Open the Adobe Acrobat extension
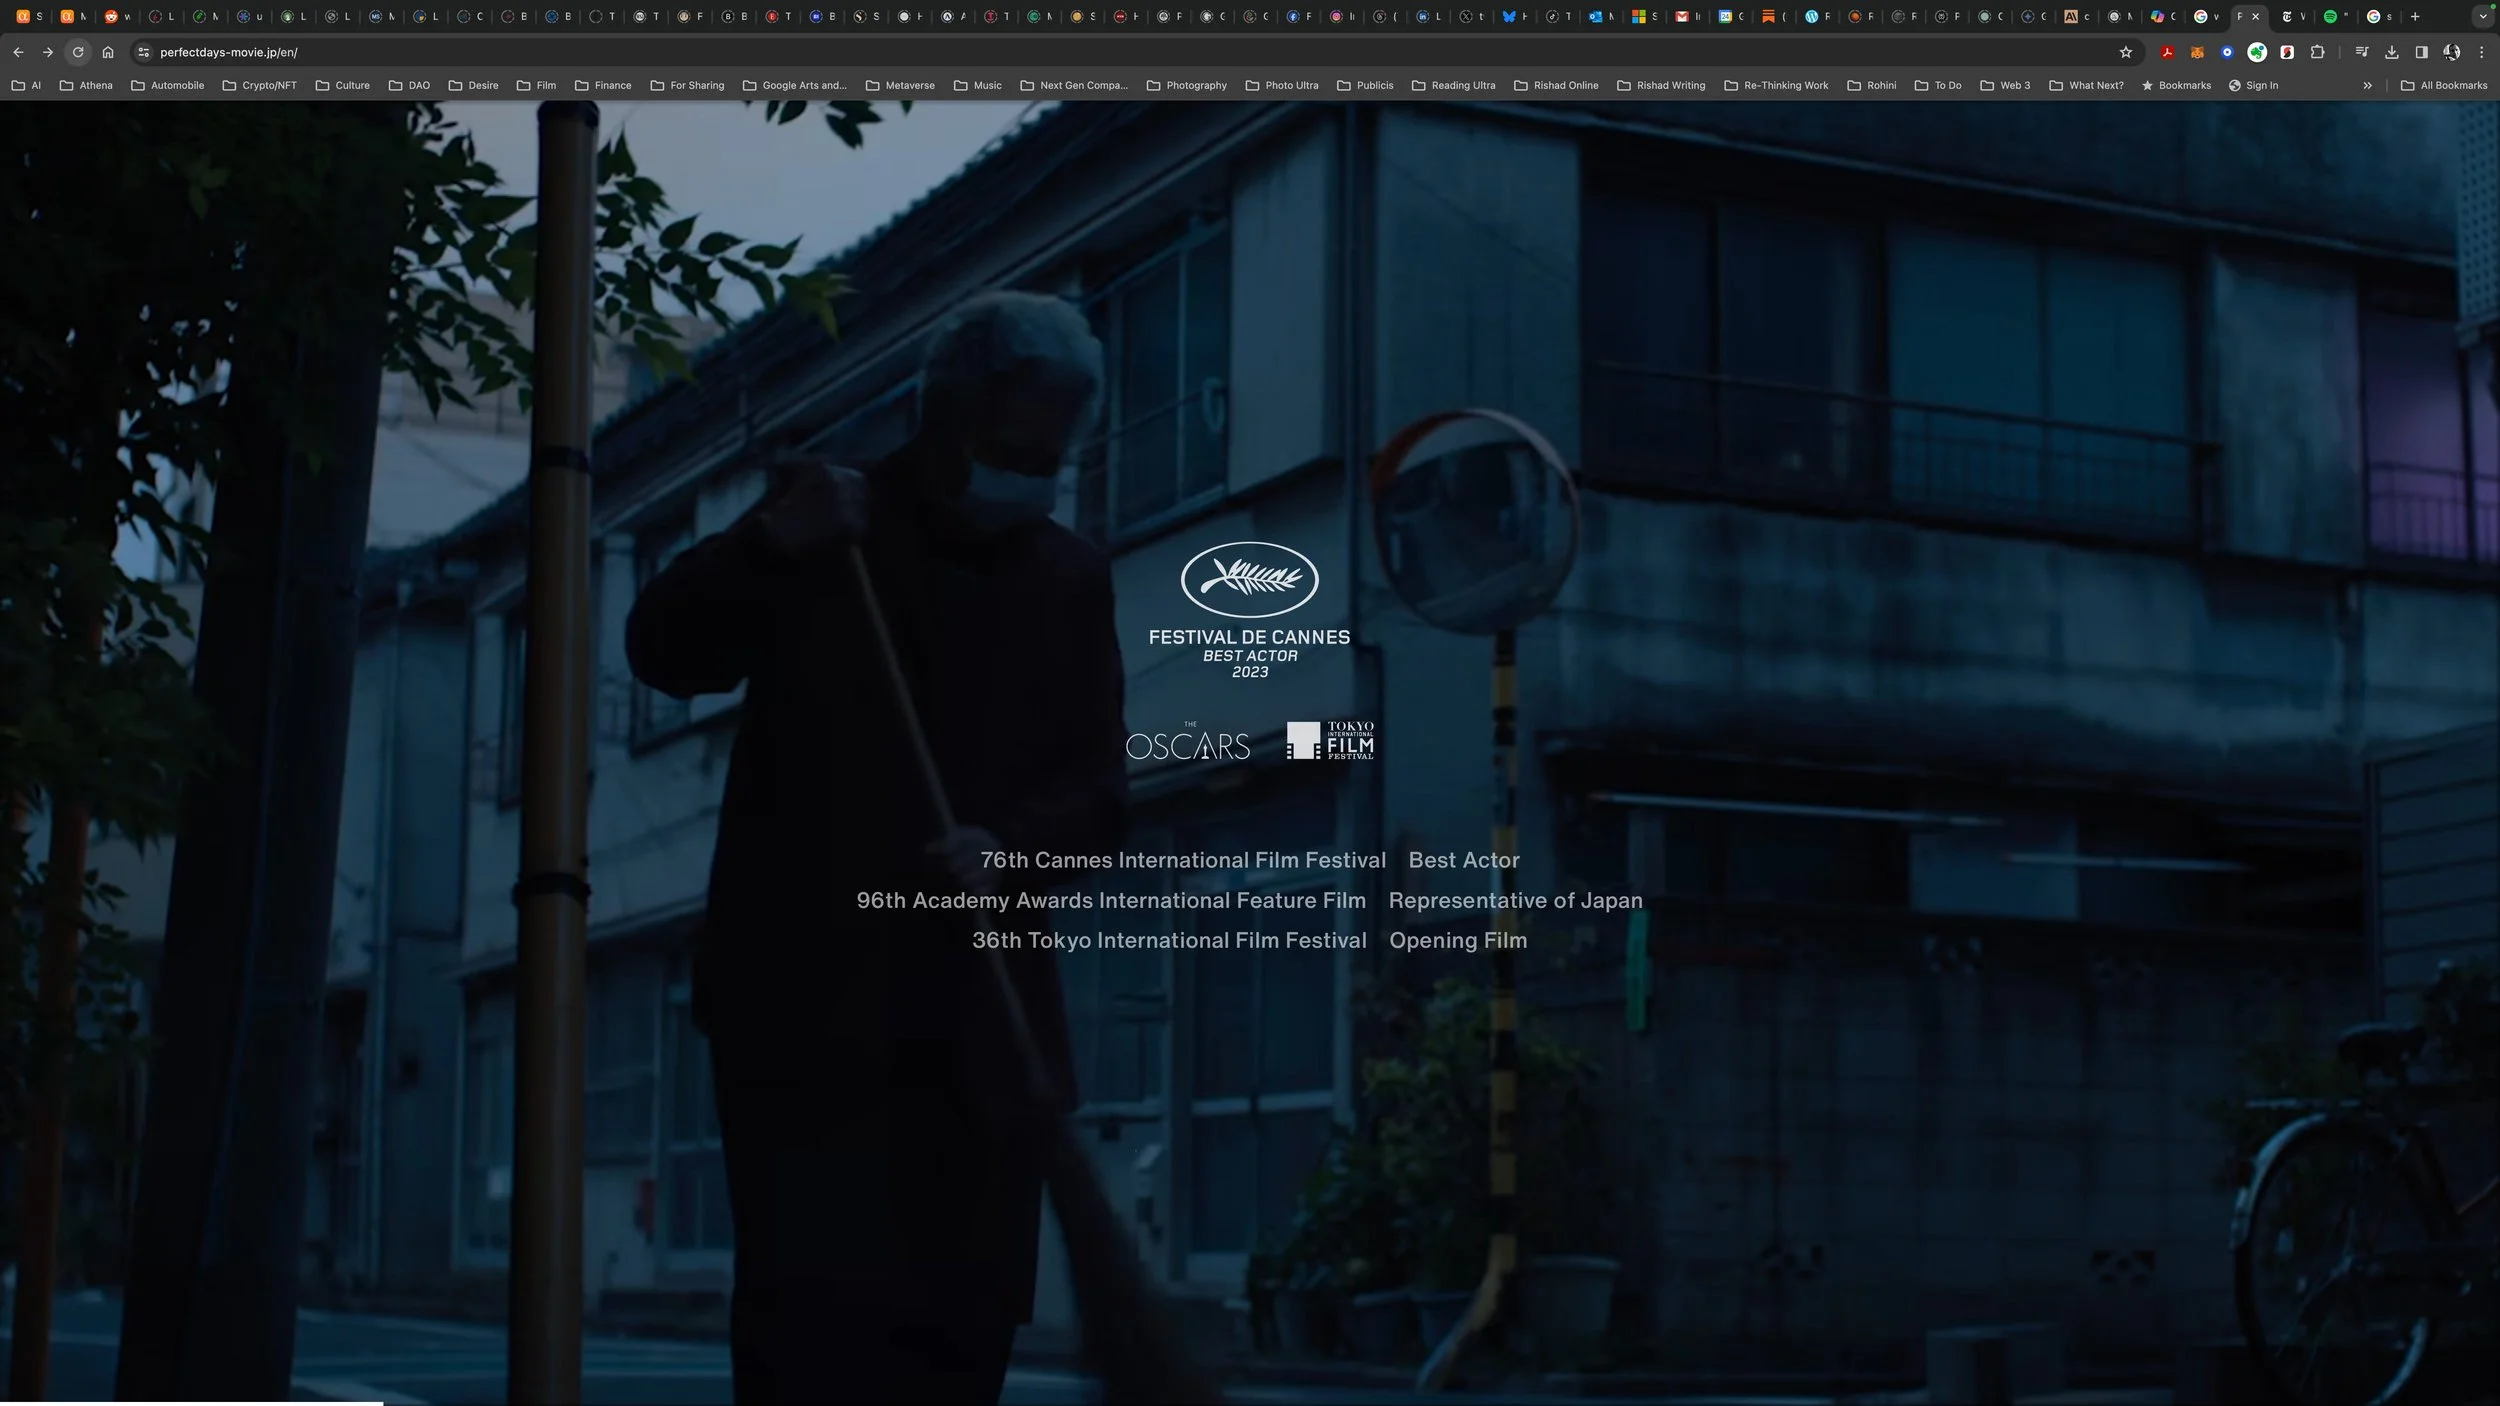This screenshot has width=2500, height=1406. pyautogui.click(x=2167, y=52)
